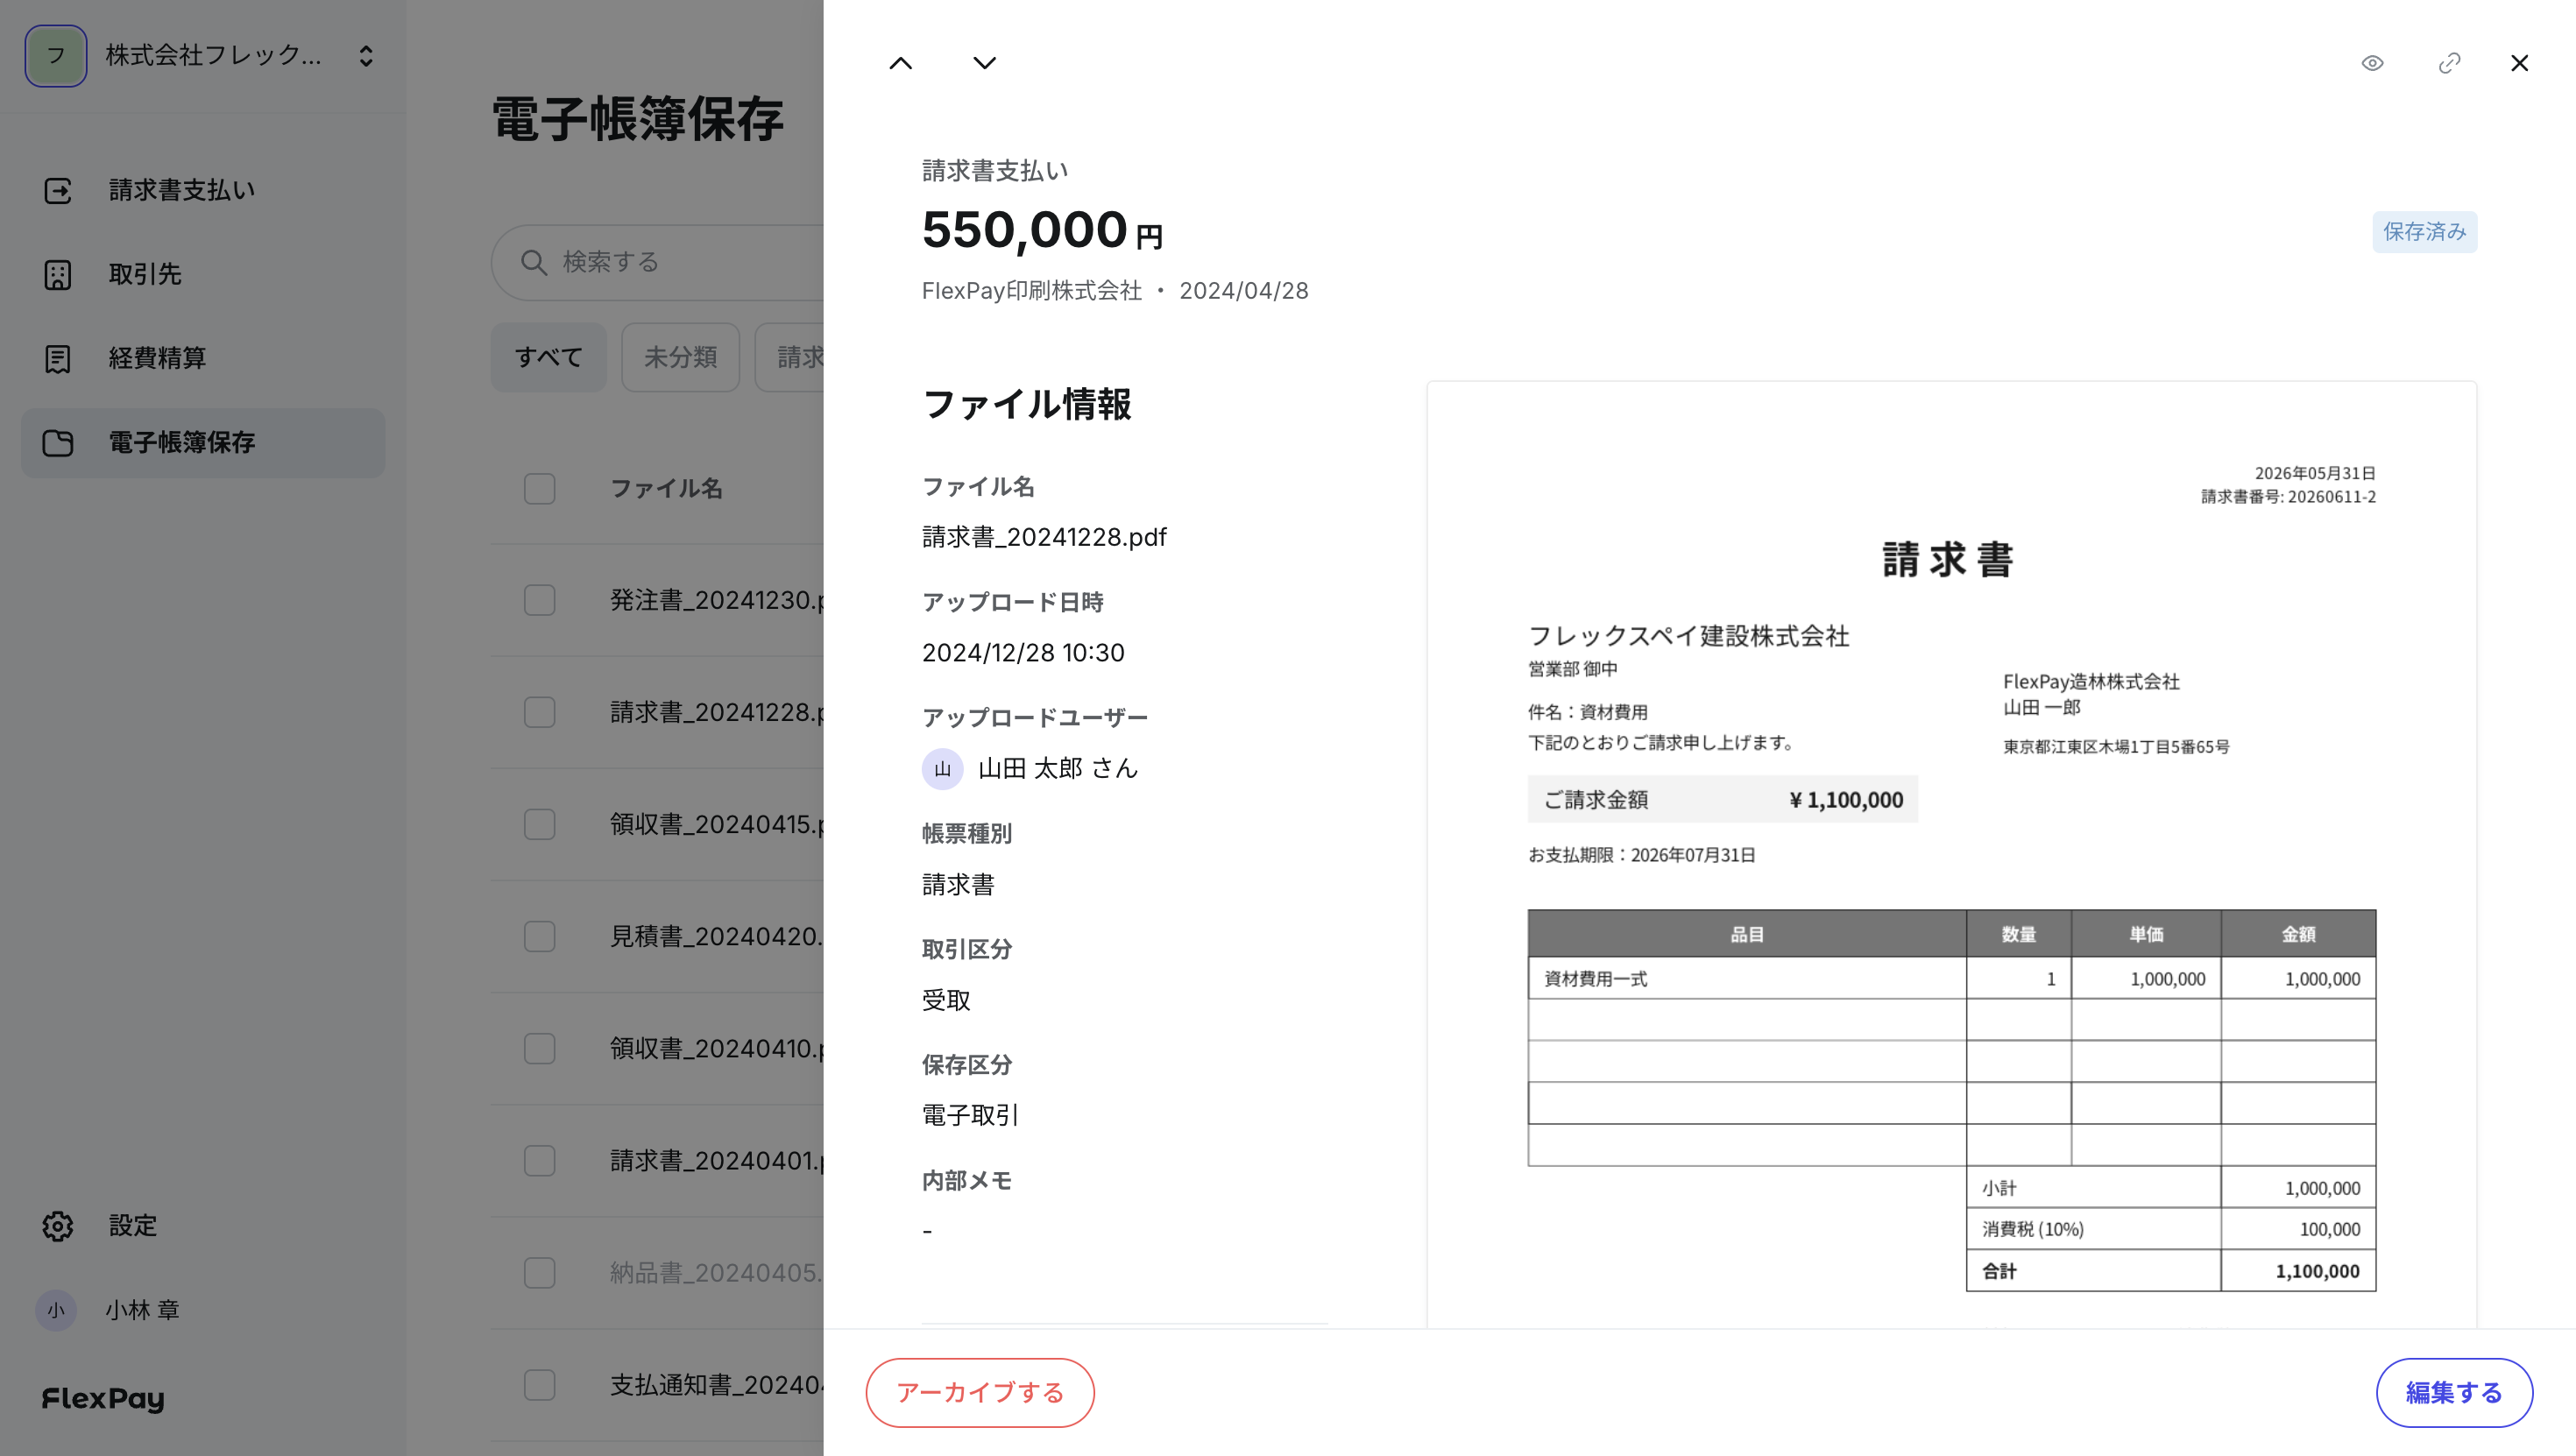Check the box for 発注書_20241230
This screenshot has height=1456, width=2576.
(540, 600)
